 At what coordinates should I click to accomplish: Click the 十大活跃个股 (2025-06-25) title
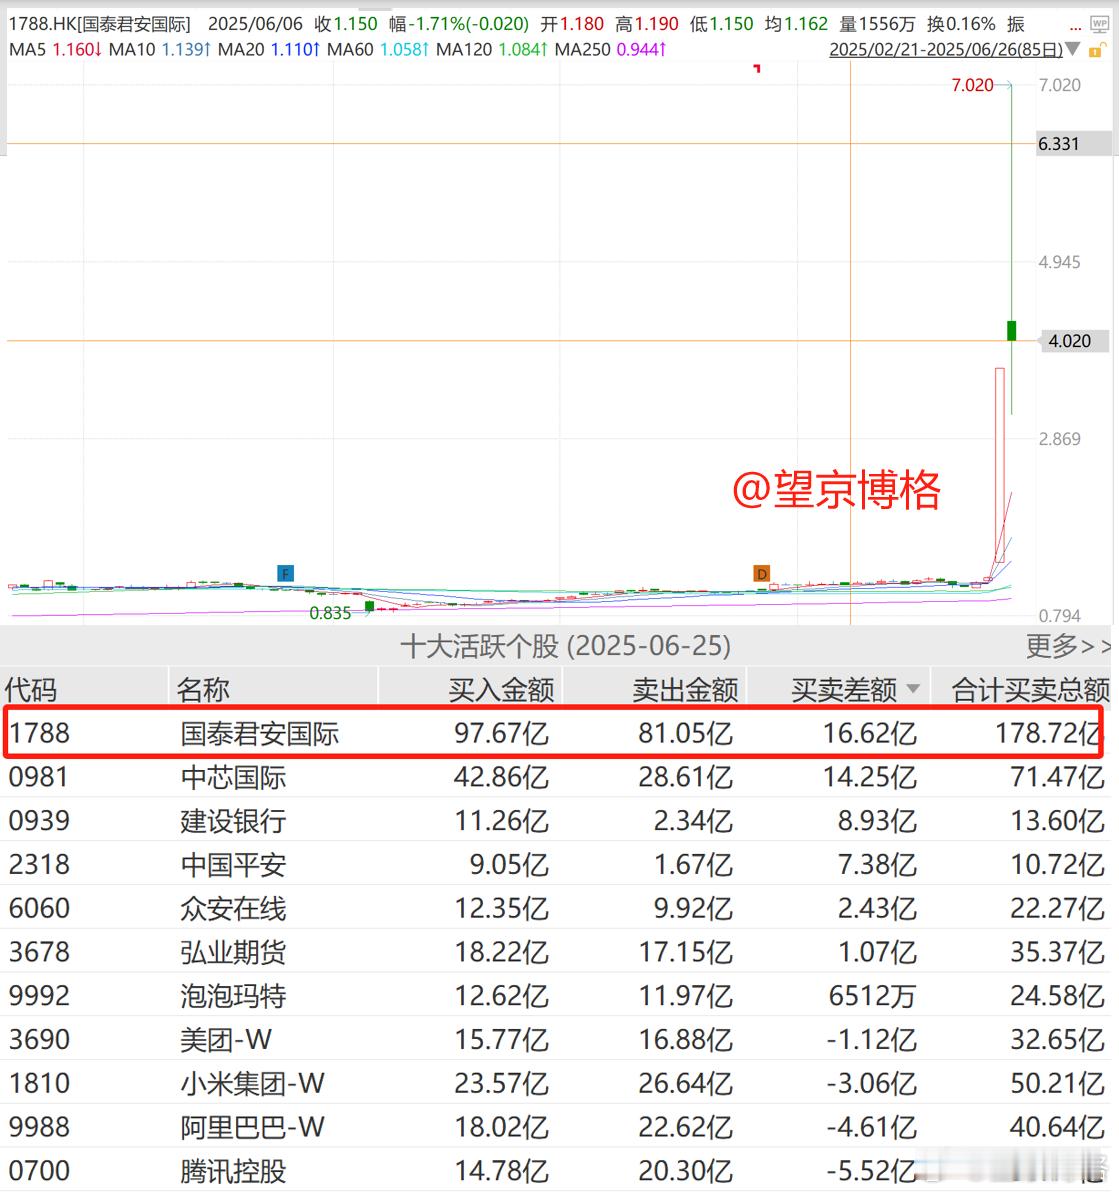pos(565,646)
